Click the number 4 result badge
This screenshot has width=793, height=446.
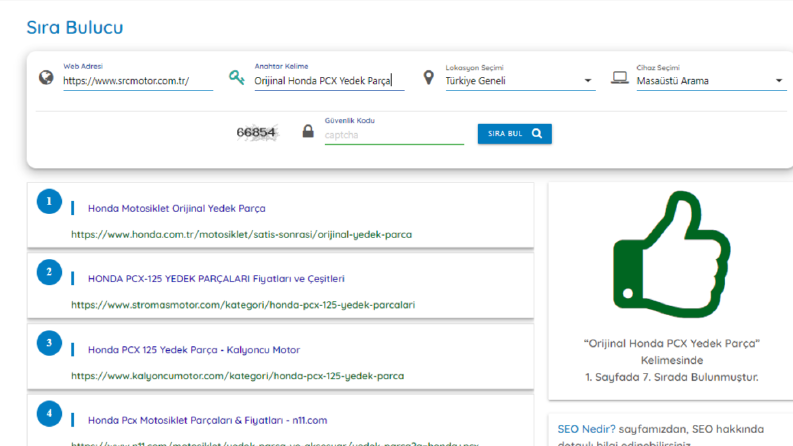coord(49,414)
